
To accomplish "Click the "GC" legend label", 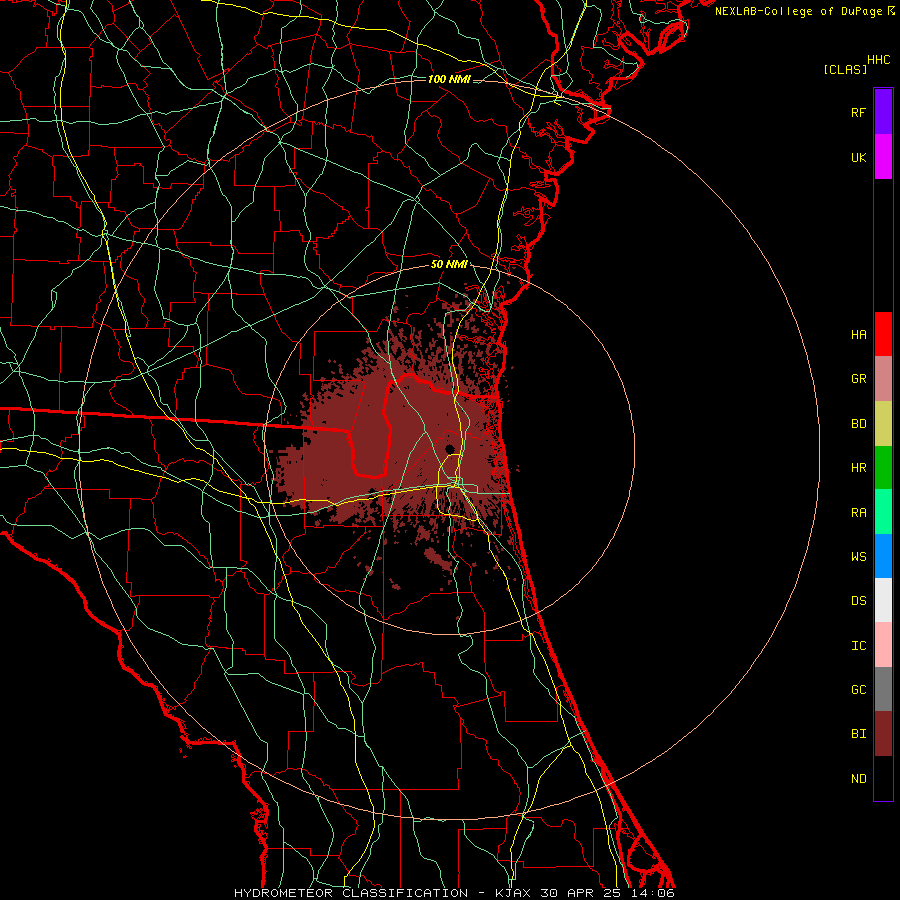I will pos(858,689).
